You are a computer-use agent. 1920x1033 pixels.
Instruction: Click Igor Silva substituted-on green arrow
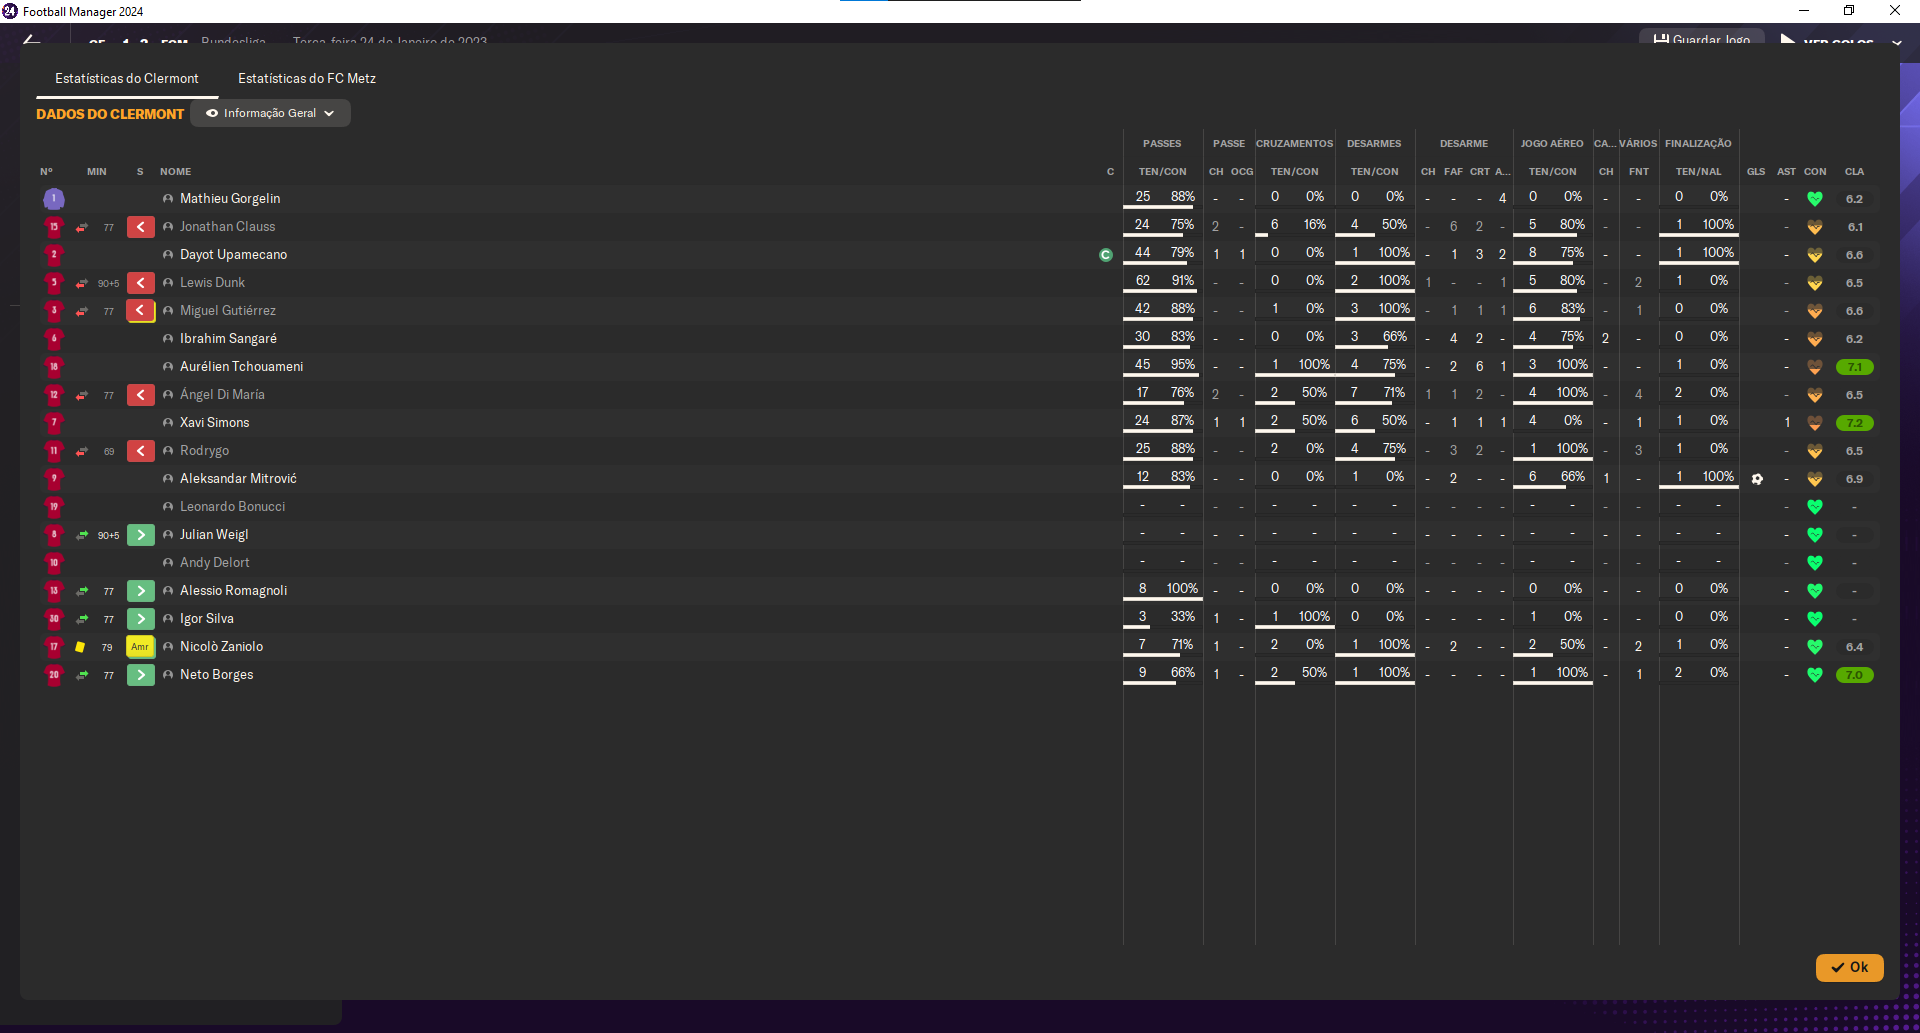coord(141,619)
